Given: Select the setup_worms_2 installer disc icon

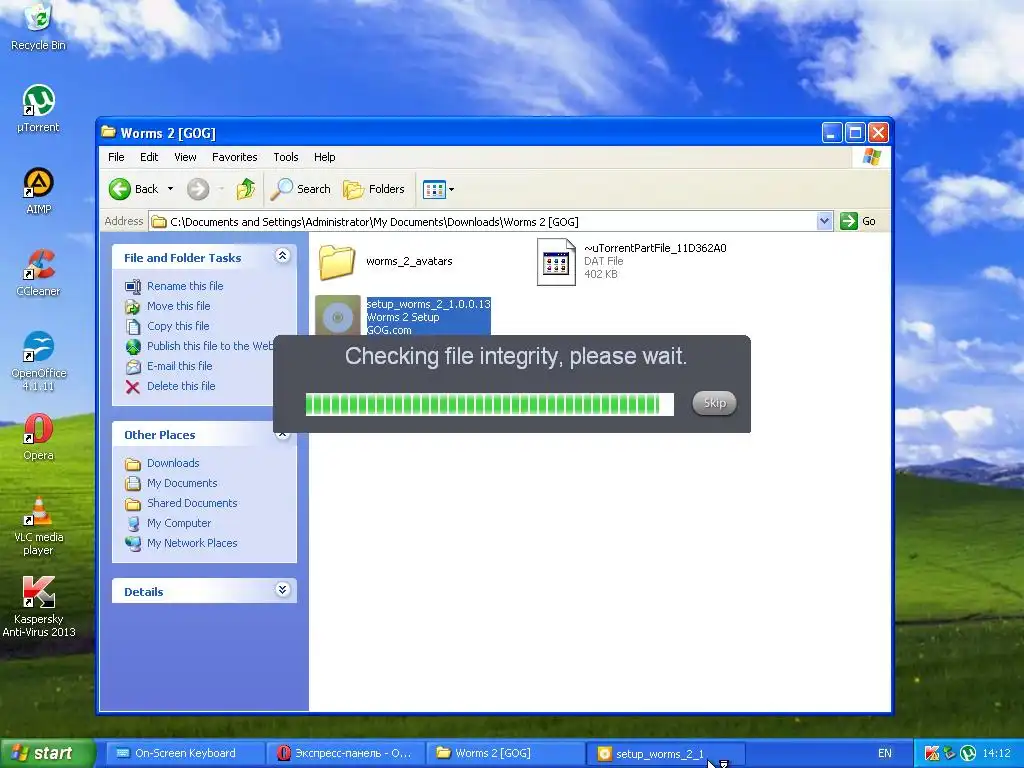Looking at the screenshot, I should (x=338, y=316).
